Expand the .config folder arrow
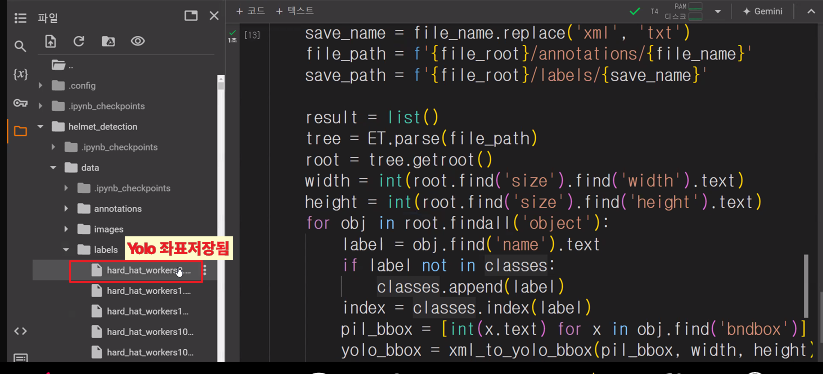The height and width of the screenshot is (374, 823). pyautogui.click(x=41, y=86)
